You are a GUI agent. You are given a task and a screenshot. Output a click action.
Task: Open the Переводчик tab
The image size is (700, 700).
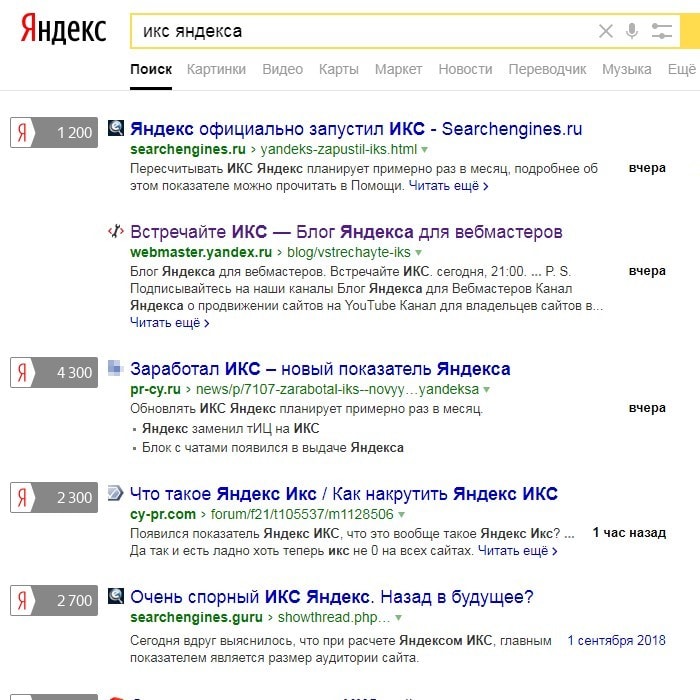coord(547,69)
